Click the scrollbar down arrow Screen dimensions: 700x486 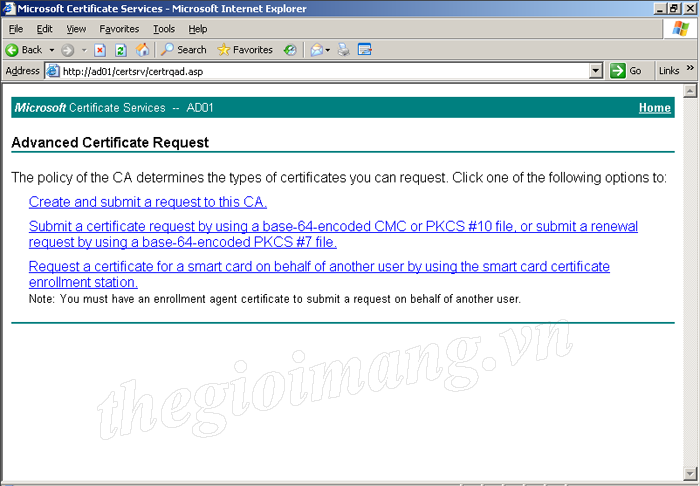click(x=690, y=473)
